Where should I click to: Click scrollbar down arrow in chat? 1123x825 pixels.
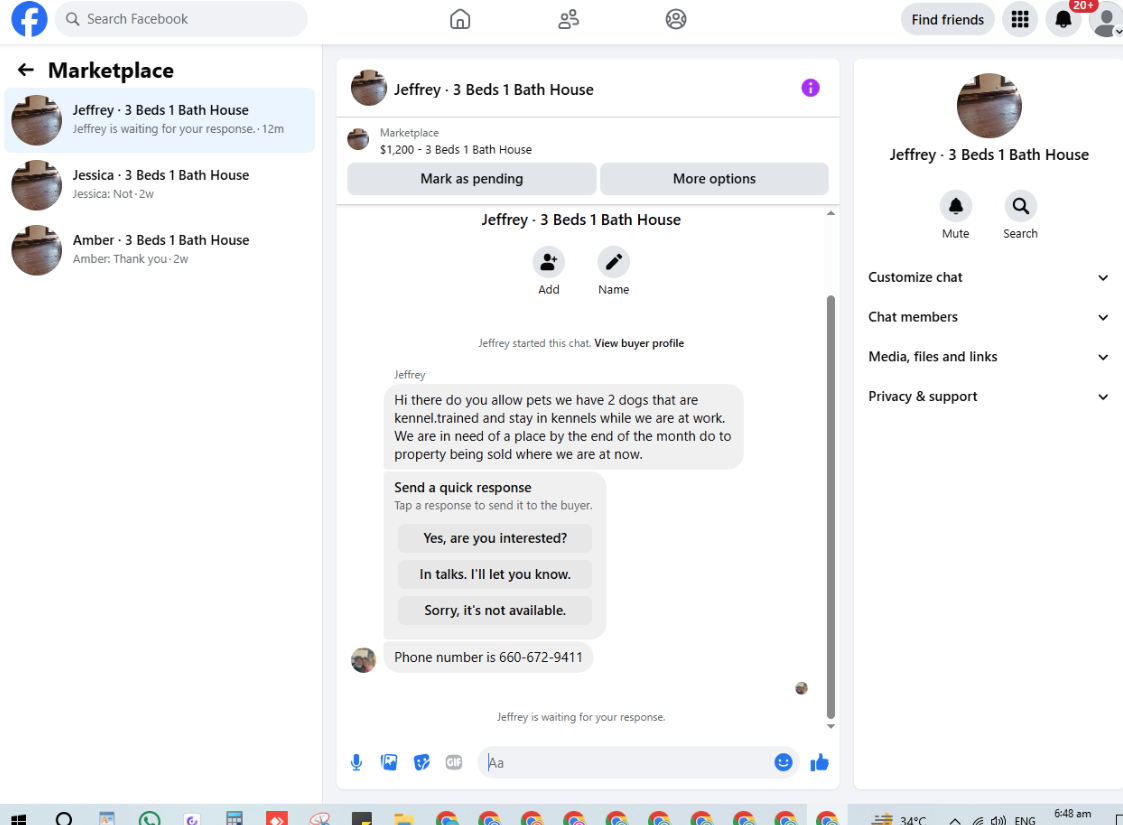tap(831, 726)
